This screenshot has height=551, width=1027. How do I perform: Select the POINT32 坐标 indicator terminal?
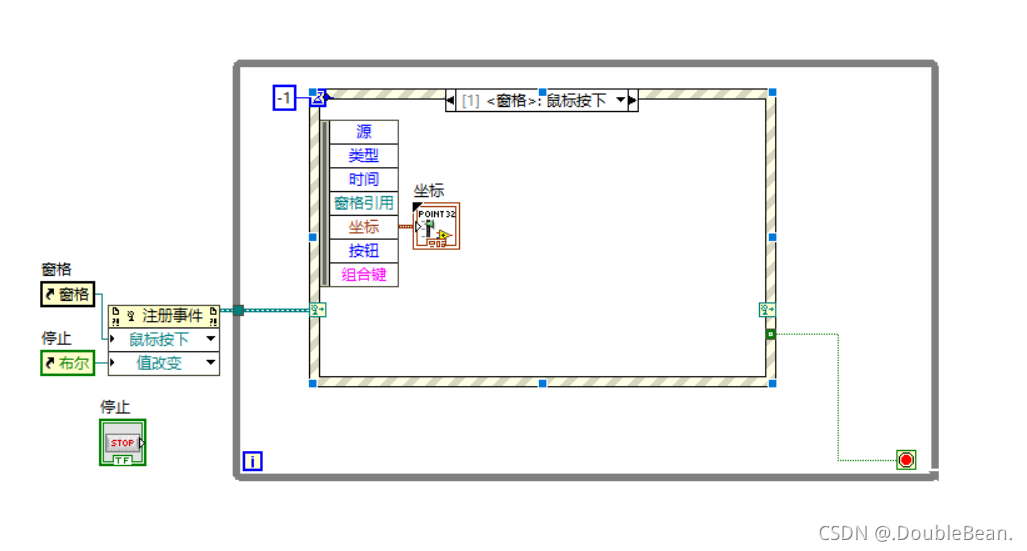click(436, 226)
